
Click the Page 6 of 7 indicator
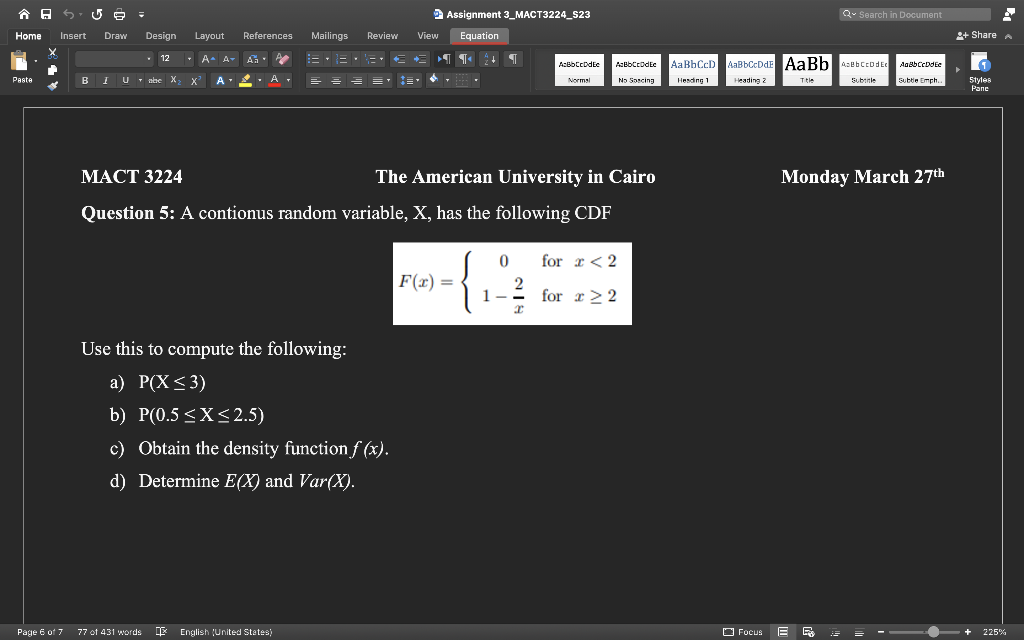[40, 632]
